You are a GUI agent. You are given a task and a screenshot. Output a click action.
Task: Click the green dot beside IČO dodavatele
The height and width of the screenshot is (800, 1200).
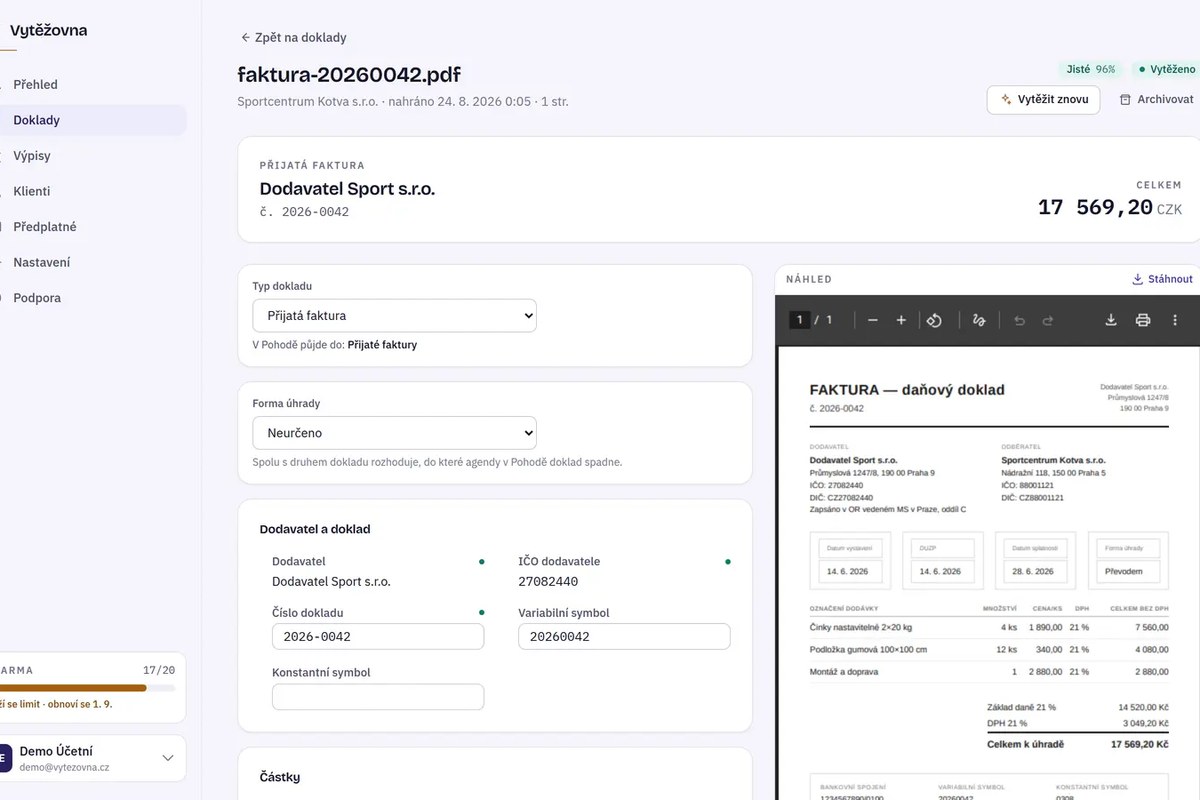point(728,562)
